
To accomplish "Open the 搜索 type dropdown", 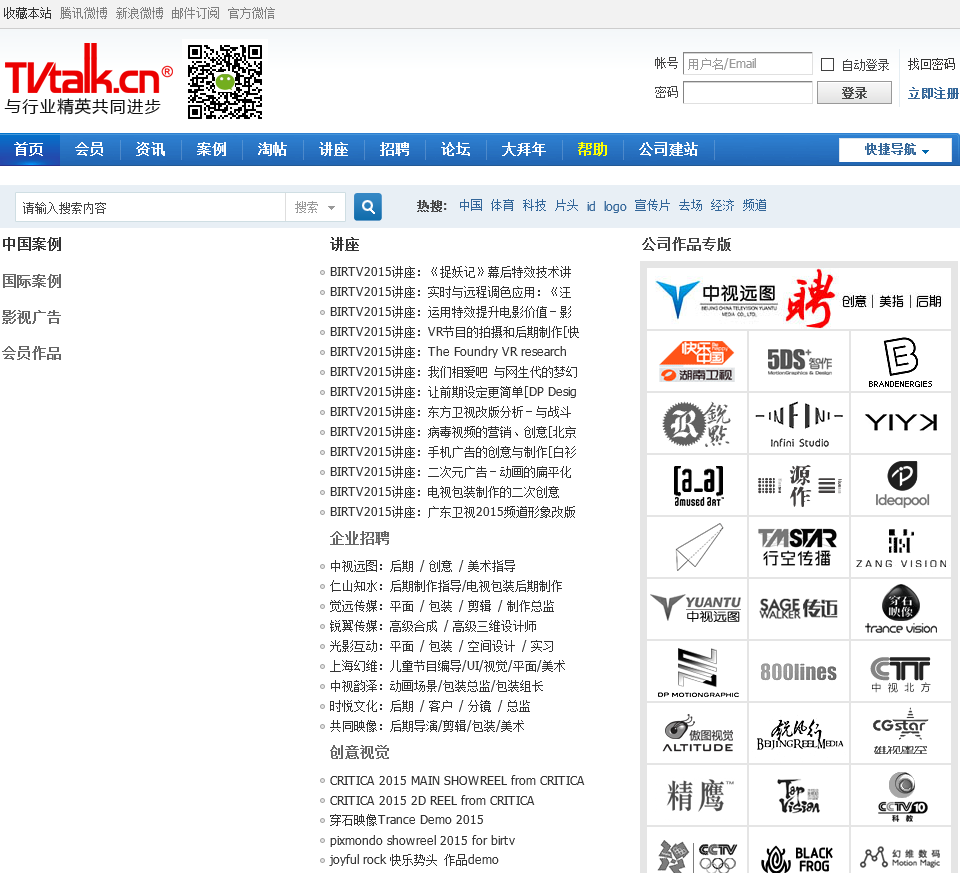I will tap(315, 208).
